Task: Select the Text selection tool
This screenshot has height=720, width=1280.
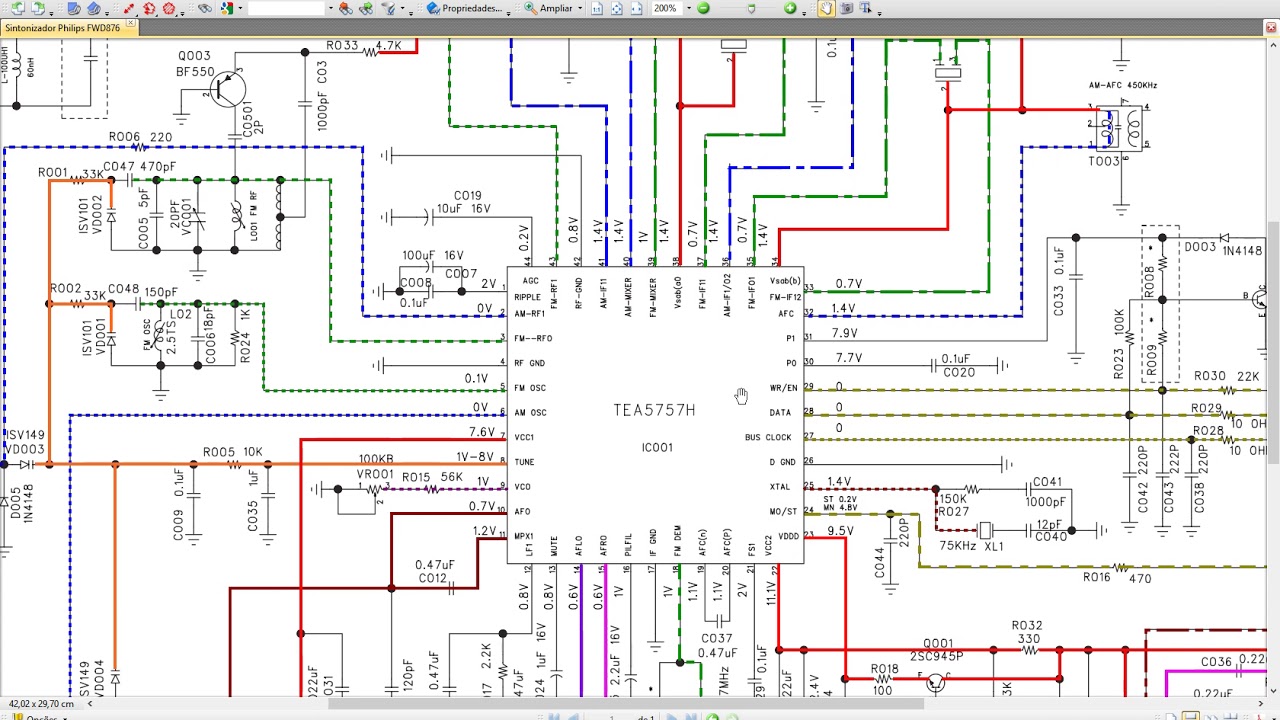Action: (x=866, y=8)
